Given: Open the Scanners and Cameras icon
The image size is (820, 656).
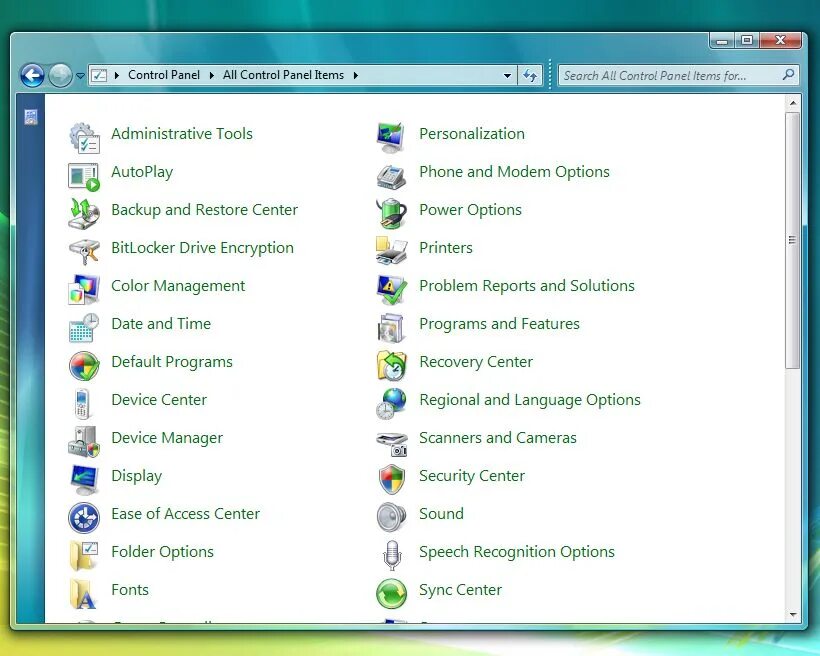Looking at the screenshot, I should pyautogui.click(x=392, y=444).
